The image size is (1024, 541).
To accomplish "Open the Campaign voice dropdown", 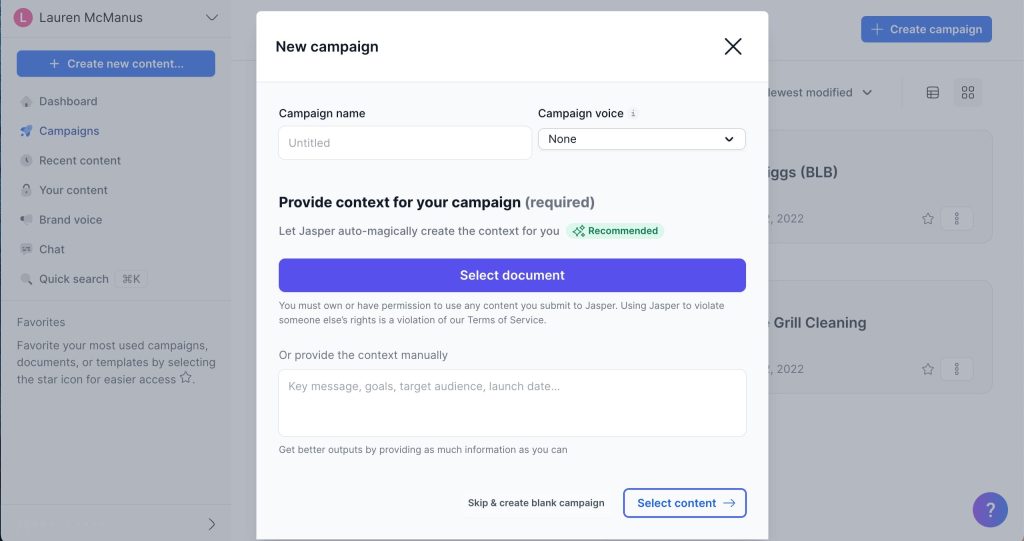I will tap(641, 139).
